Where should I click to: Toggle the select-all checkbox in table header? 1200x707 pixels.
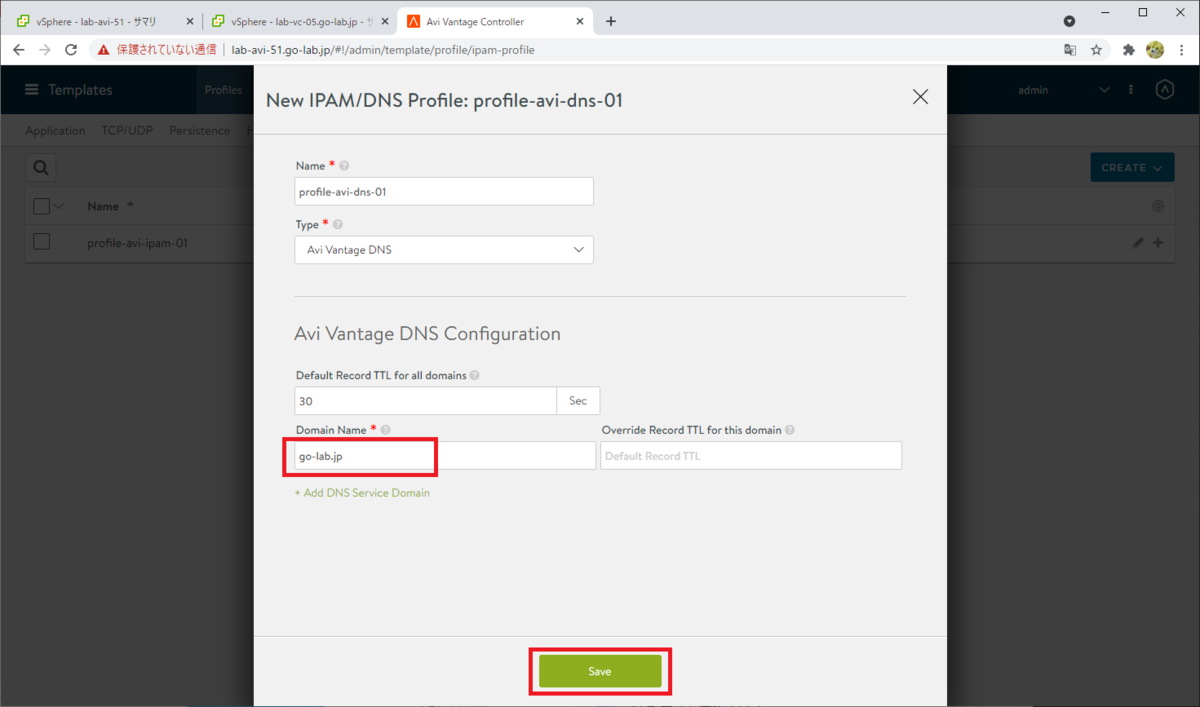point(41,206)
